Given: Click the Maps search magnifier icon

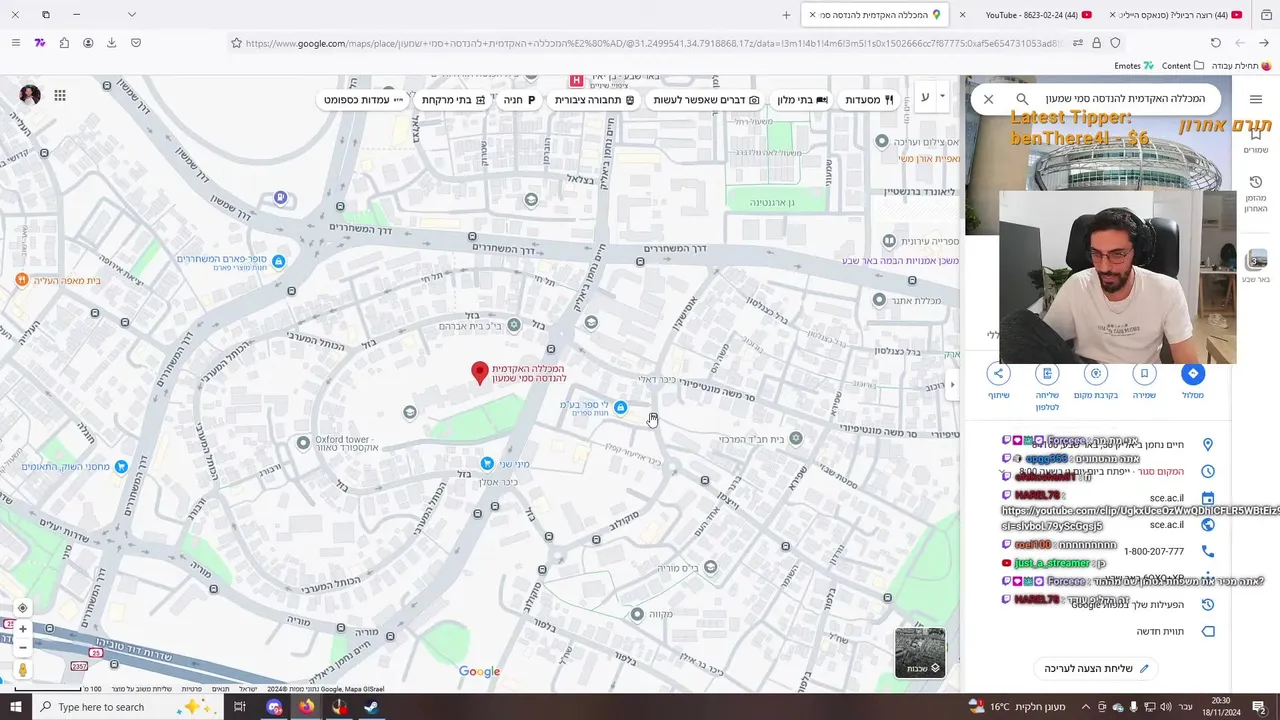Looking at the screenshot, I should [1022, 99].
